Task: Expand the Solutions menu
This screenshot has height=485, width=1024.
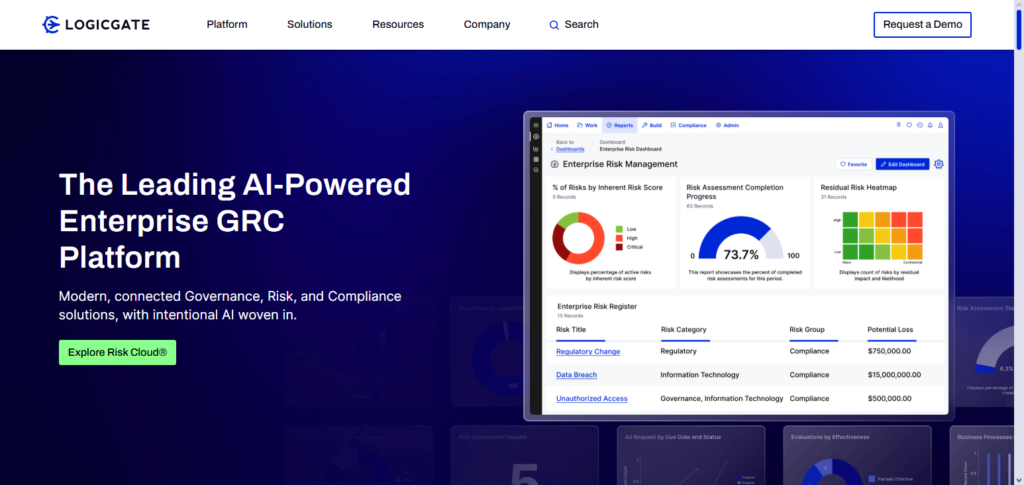Action: pos(309,24)
